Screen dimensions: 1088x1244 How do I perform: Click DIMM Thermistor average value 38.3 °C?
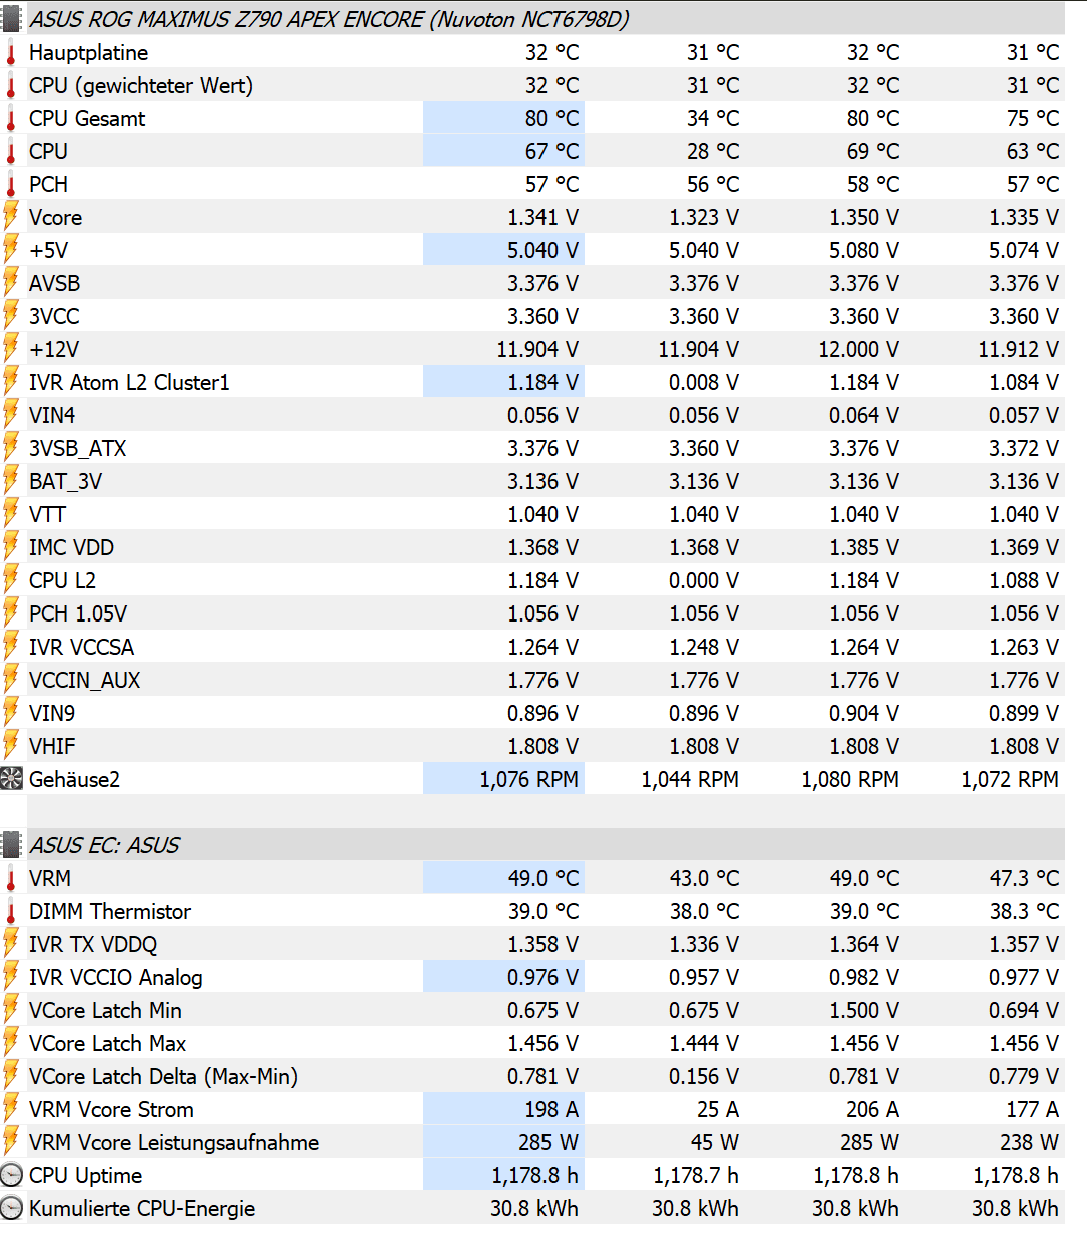pyautogui.click(x=1025, y=911)
